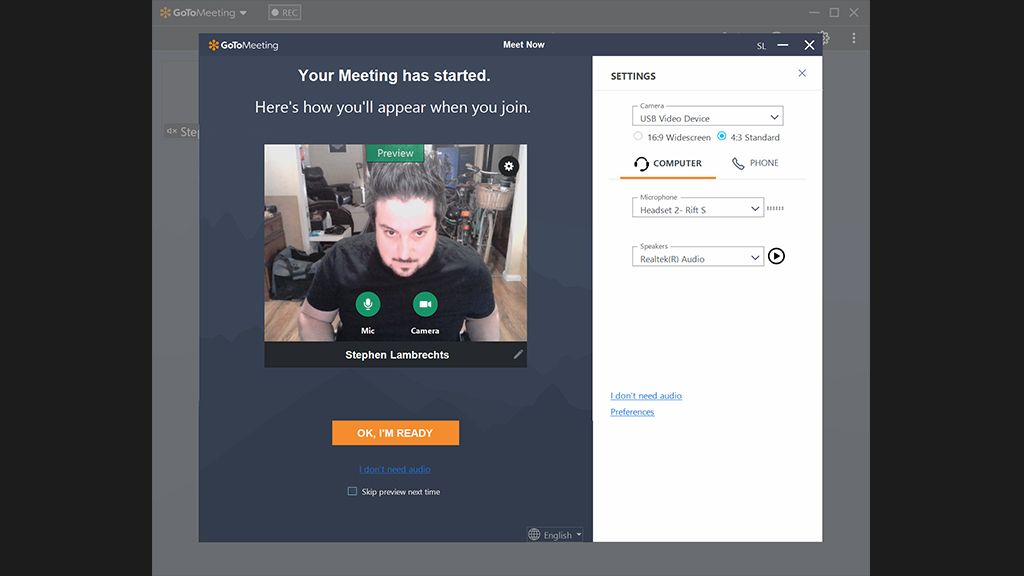
Task: Play the speaker test sound
Action: pyautogui.click(x=777, y=256)
